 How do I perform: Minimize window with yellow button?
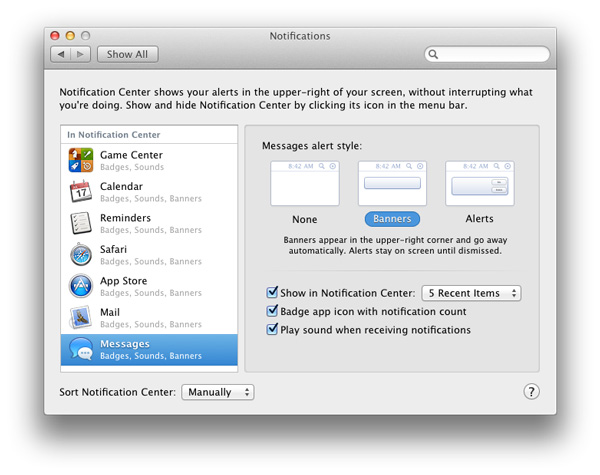70,36
